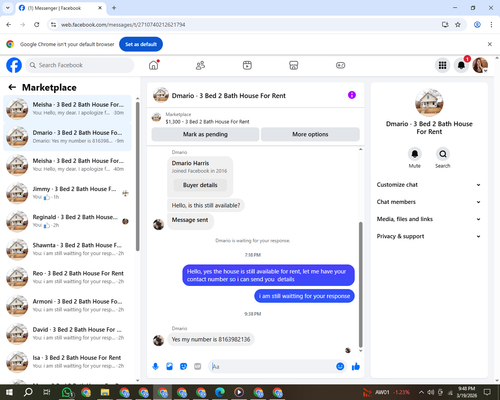View site information icon in address bar
This screenshot has width=500, height=400.
click(x=54, y=25)
